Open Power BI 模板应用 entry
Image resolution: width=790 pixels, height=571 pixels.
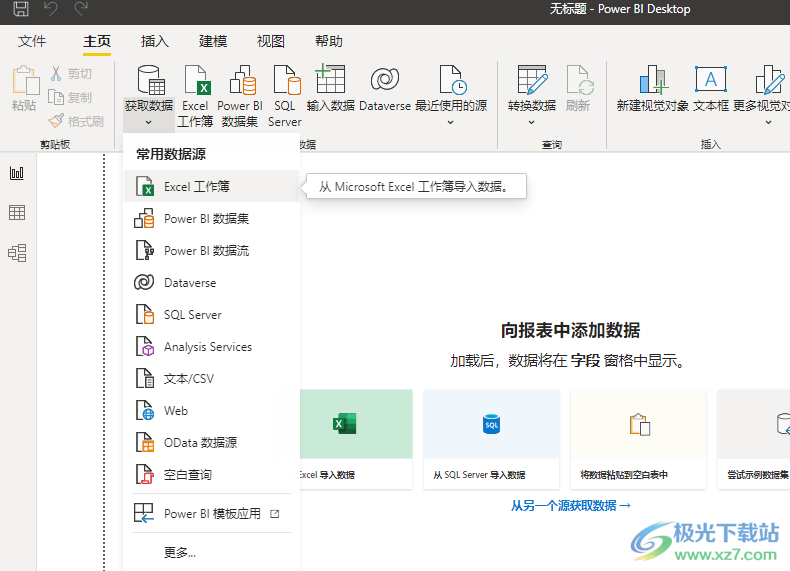pyautogui.click(x=211, y=514)
